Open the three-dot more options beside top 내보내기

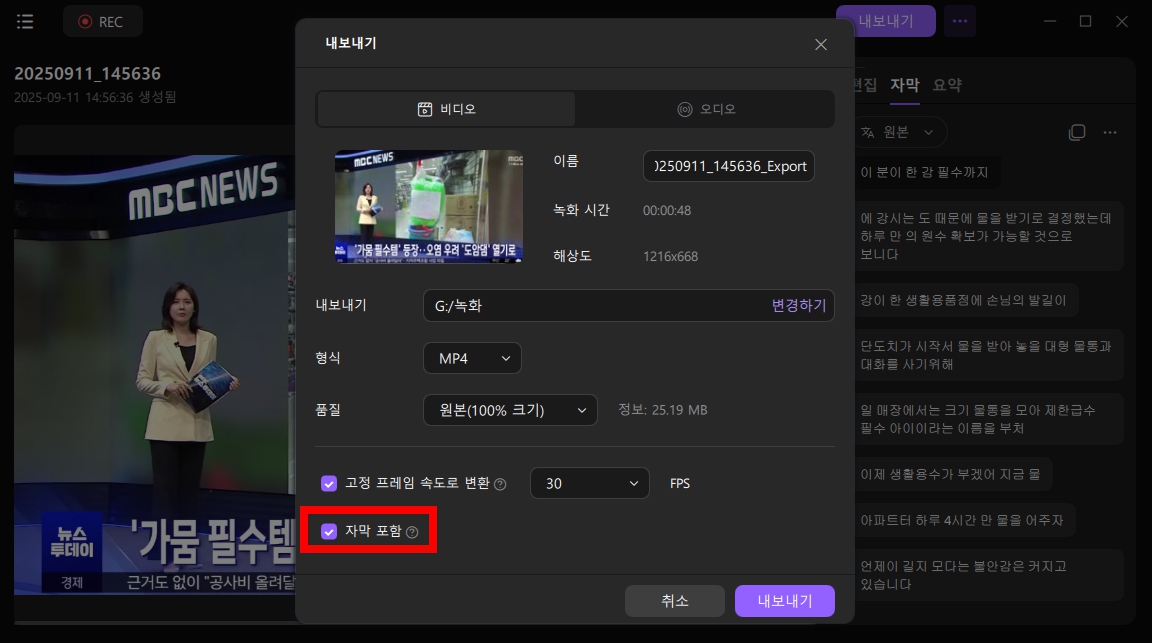pyautogui.click(x=960, y=21)
